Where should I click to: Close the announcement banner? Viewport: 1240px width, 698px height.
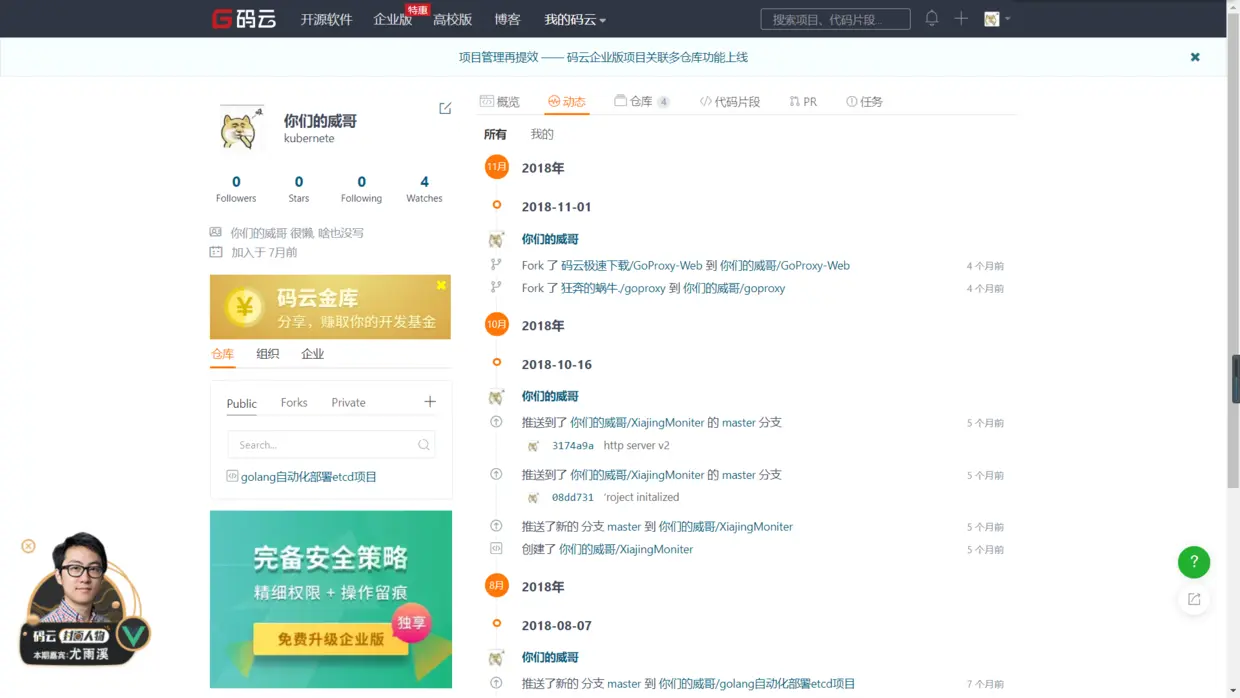coord(1195,57)
